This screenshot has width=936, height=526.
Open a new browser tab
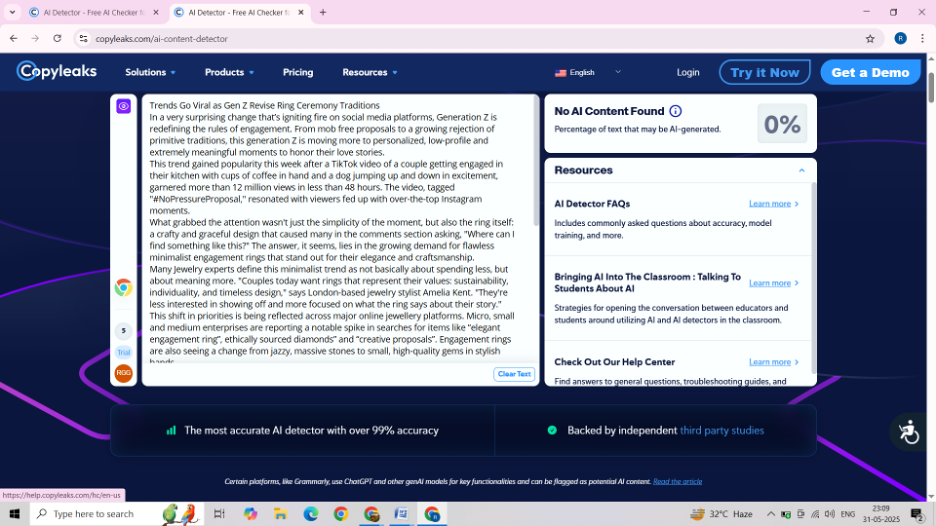click(x=323, y=13)
